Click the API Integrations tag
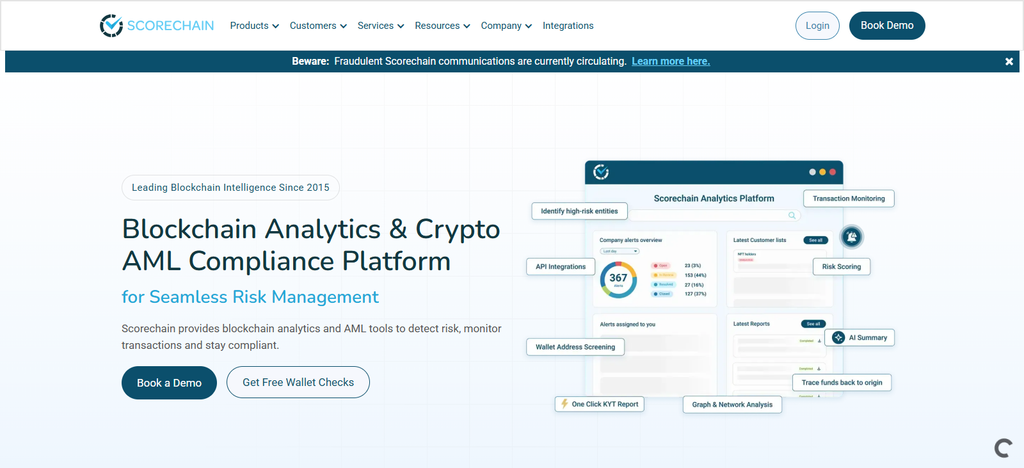 (560, 266)
